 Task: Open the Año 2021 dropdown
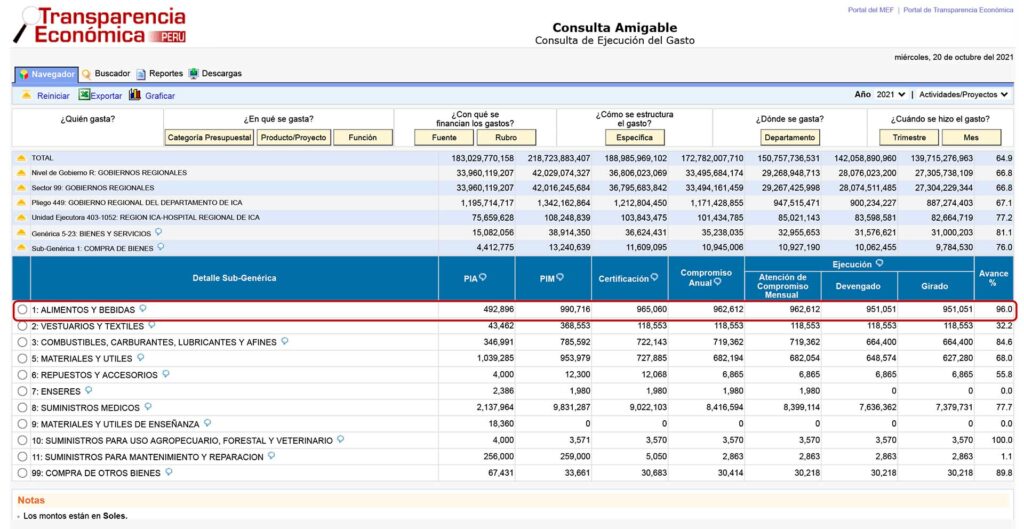tap(891, 95)
